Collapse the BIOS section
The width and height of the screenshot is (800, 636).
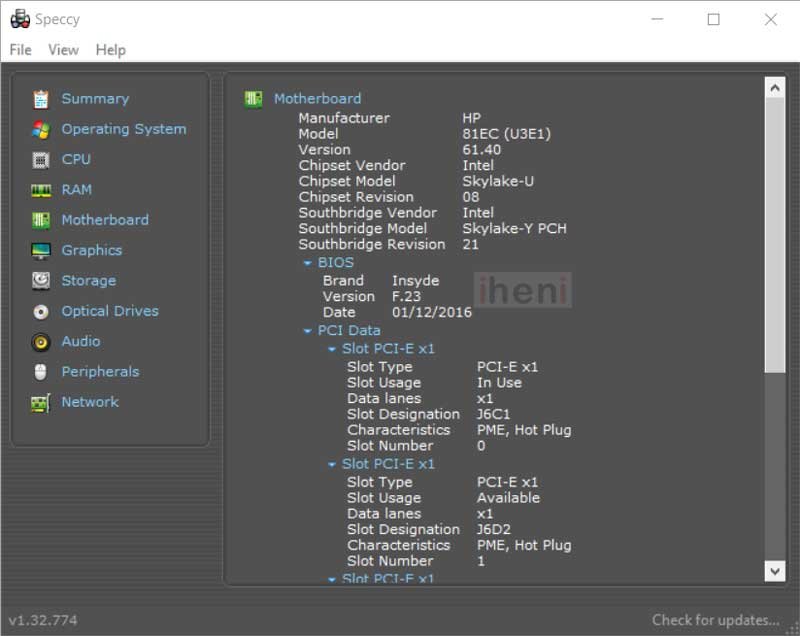(x=307, y=263)
